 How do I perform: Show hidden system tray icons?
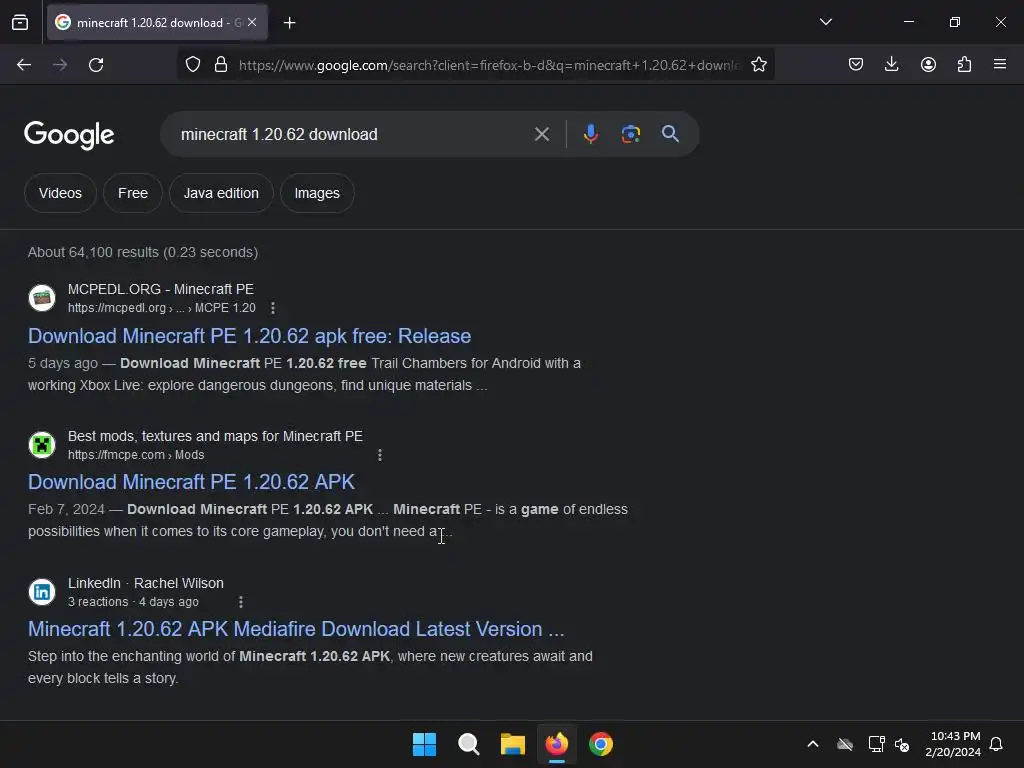point(813,744)
